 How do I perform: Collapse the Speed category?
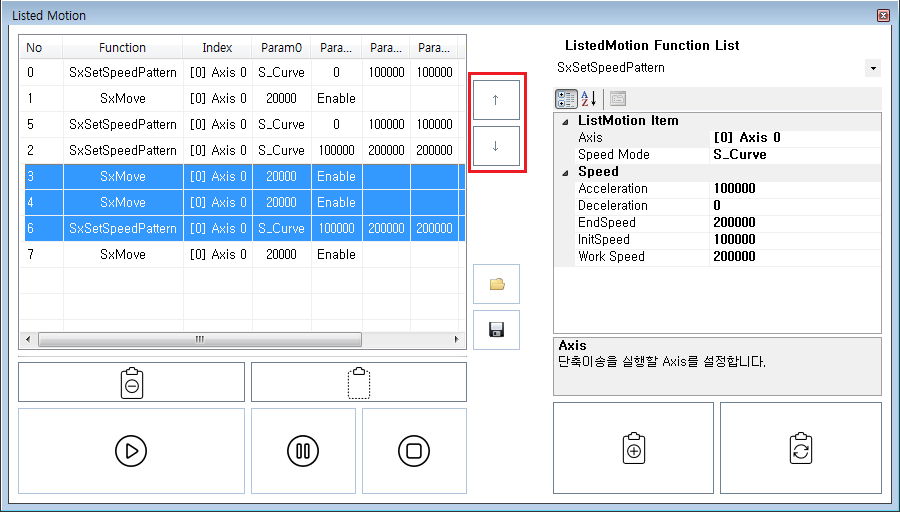[x=565, y=172]
